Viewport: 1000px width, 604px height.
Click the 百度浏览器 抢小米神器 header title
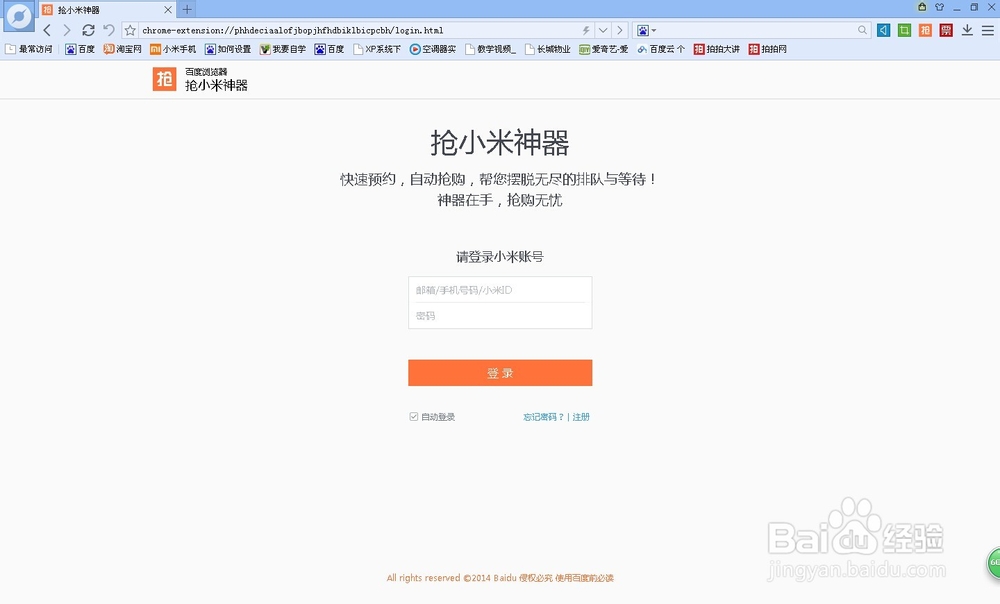click(x=216, y=80)
